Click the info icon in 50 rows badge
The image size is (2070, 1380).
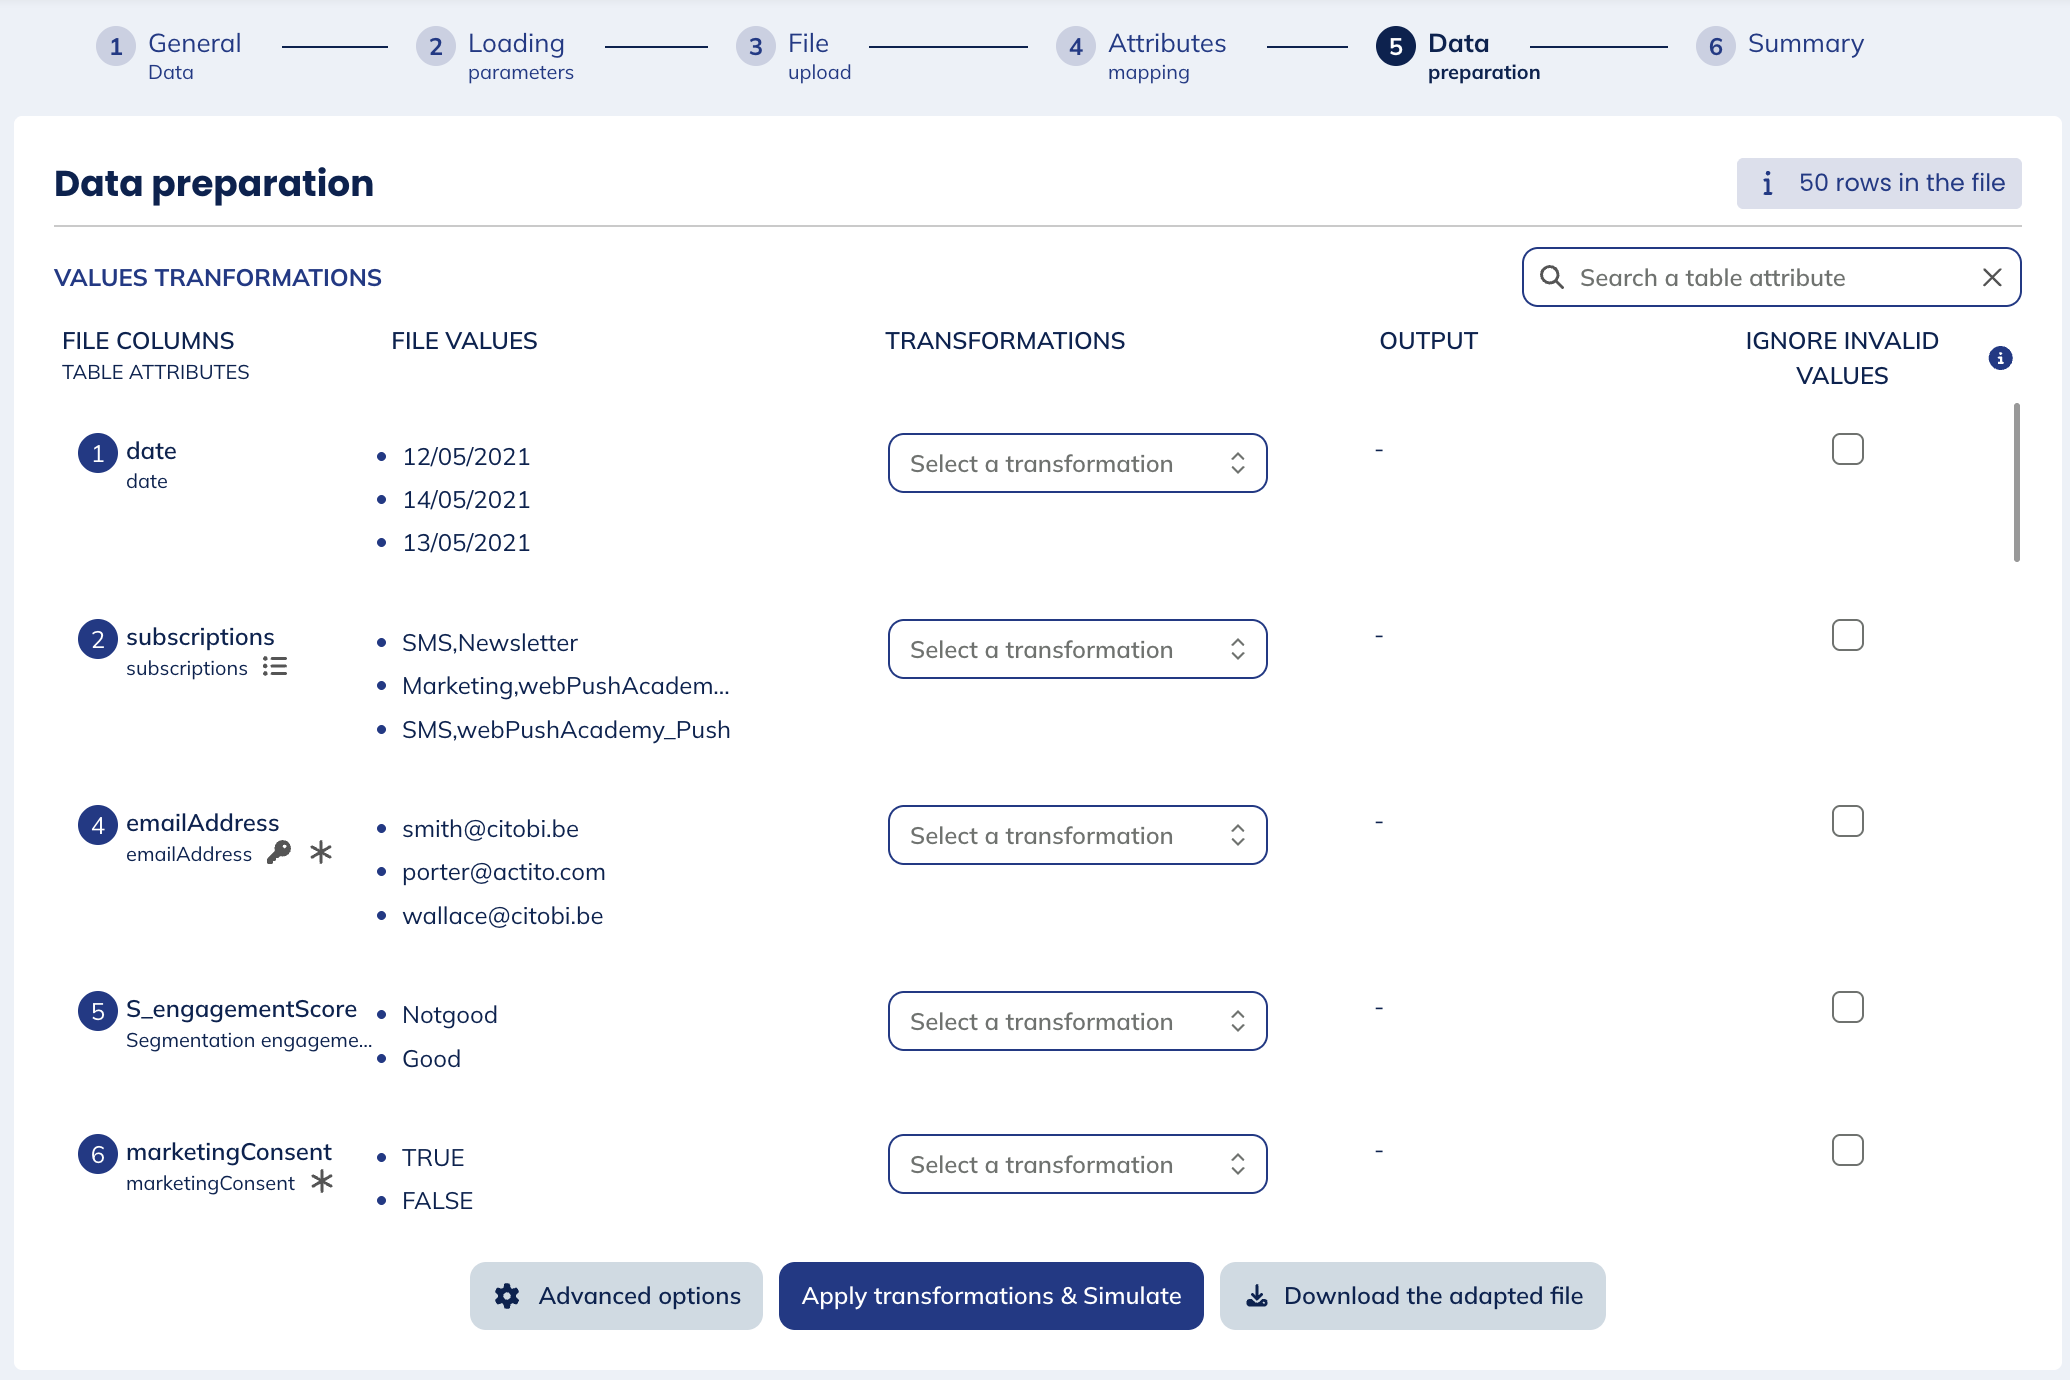1769,183
